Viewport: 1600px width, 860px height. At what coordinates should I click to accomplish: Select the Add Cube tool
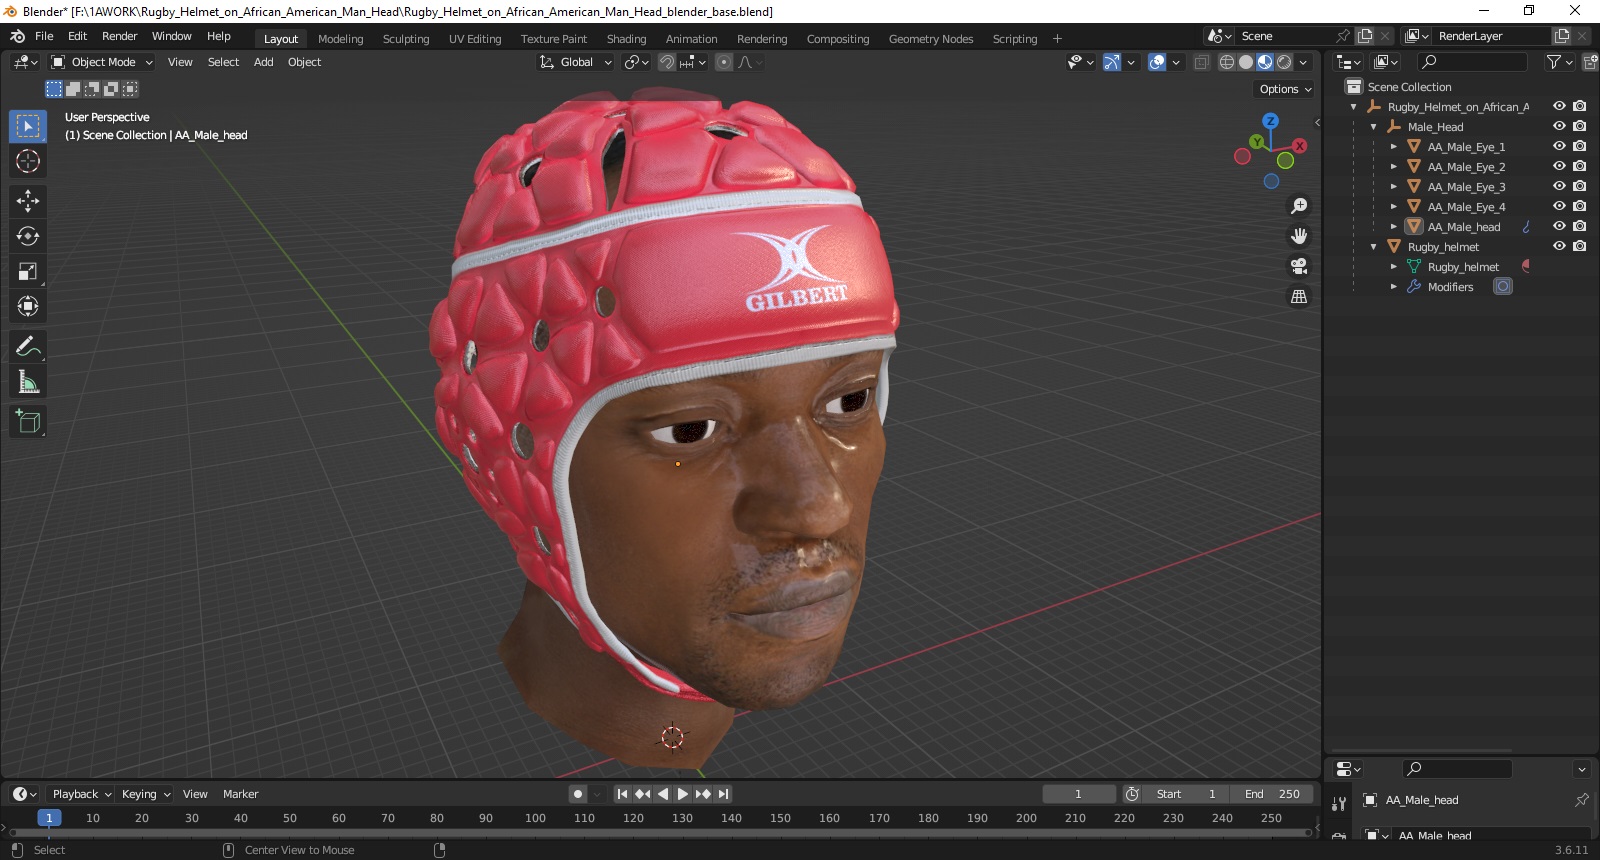[28, 421]
